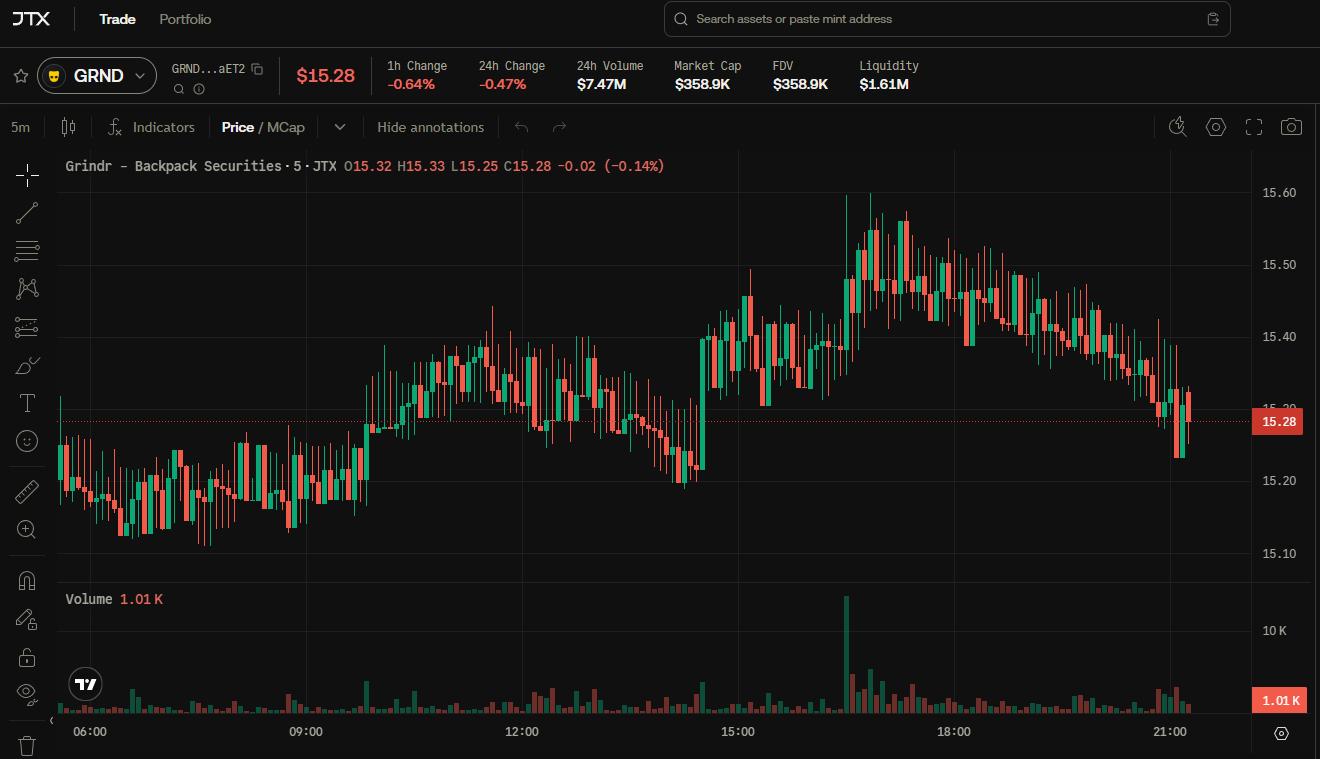Viewport: 1320px width, 759px height.
Task: Click the 24h Change value -0.47%
Action: [502, 84]
